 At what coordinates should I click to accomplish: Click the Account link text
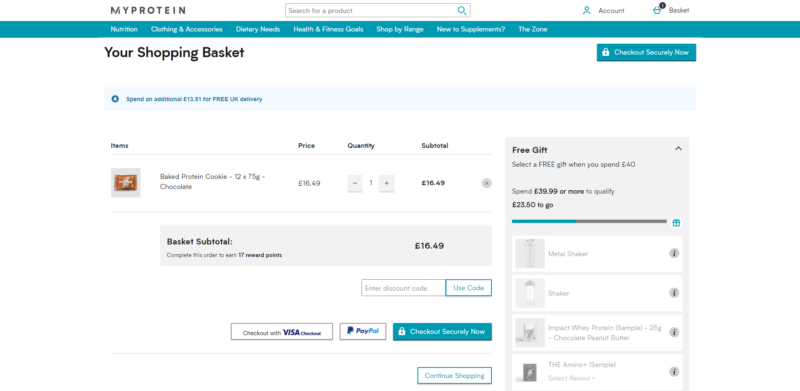[x=611, y=10]
